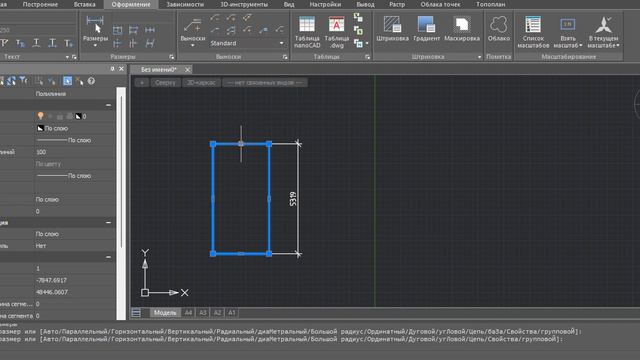The height and width of the screenshot is (360, 640).
Task: Switch to the A4 layout tab
Action: click(188, 313)
